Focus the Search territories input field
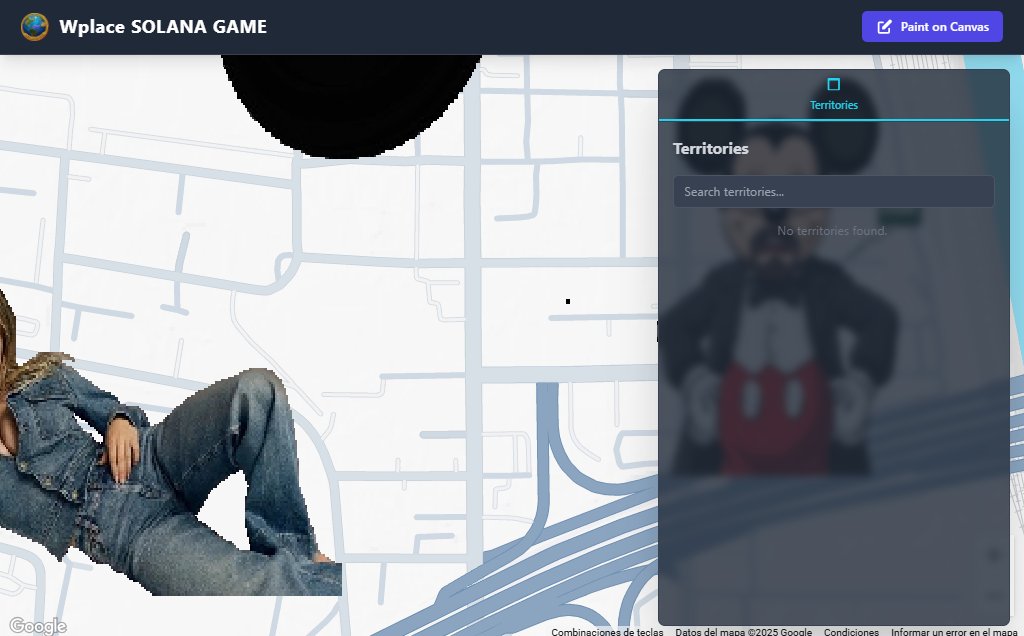Viewport: 1024px width, 636px height. pyautogui.click(x=833, y=192)
